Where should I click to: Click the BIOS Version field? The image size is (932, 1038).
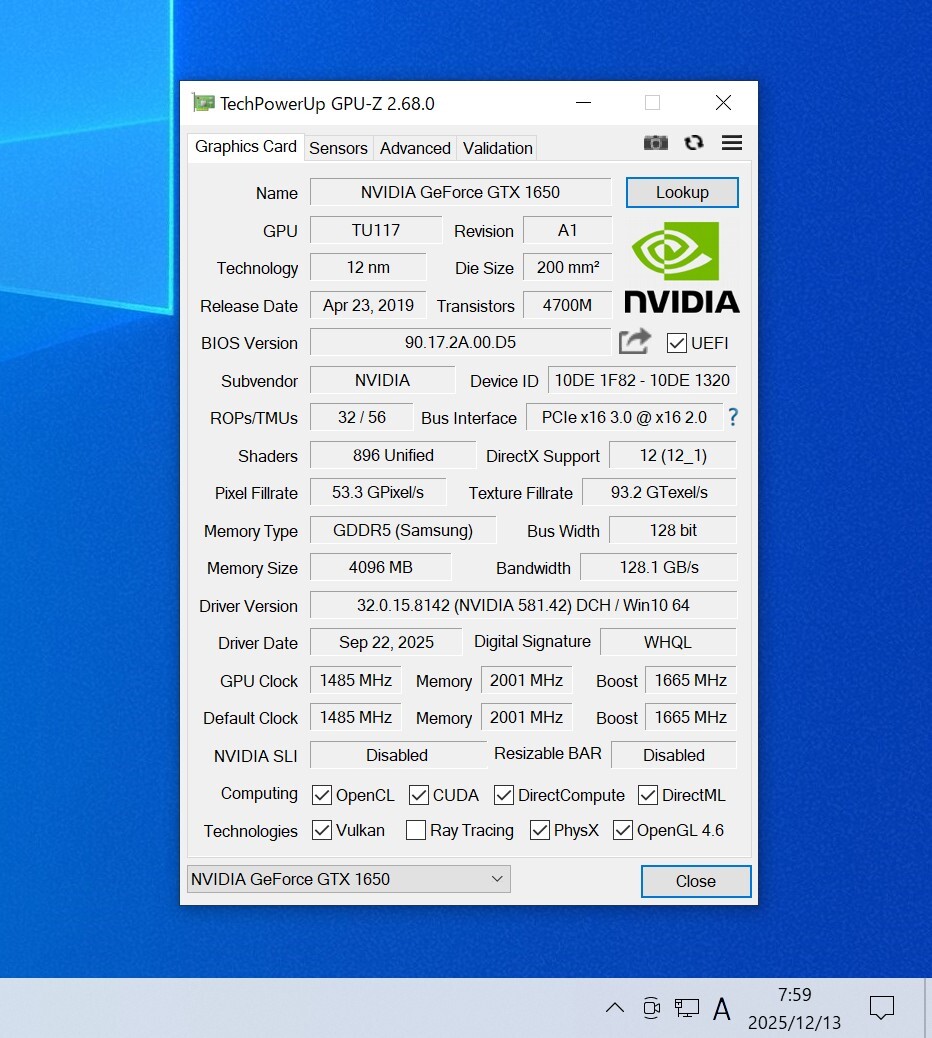pos(460,342)
